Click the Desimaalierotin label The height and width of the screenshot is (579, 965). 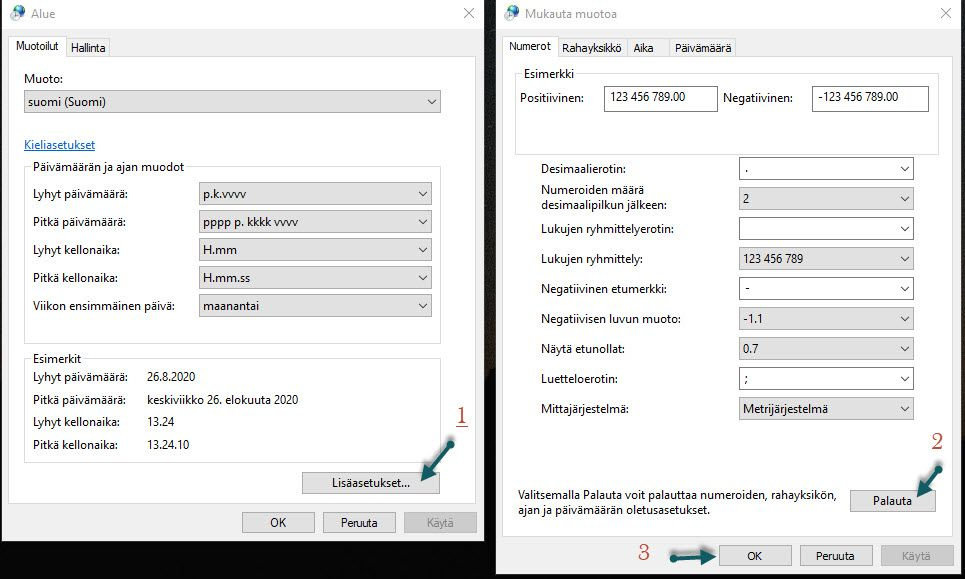tap(583, 169)
